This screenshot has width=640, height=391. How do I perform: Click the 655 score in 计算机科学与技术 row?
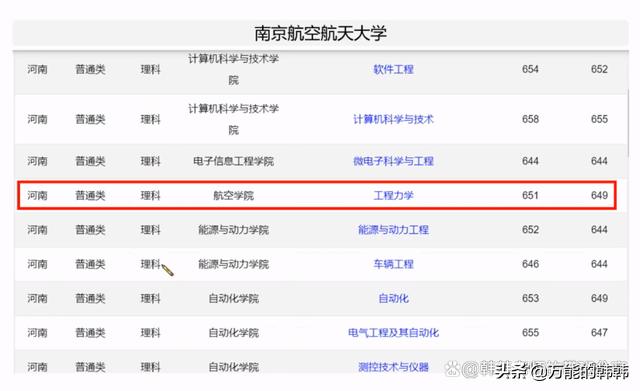599,119
